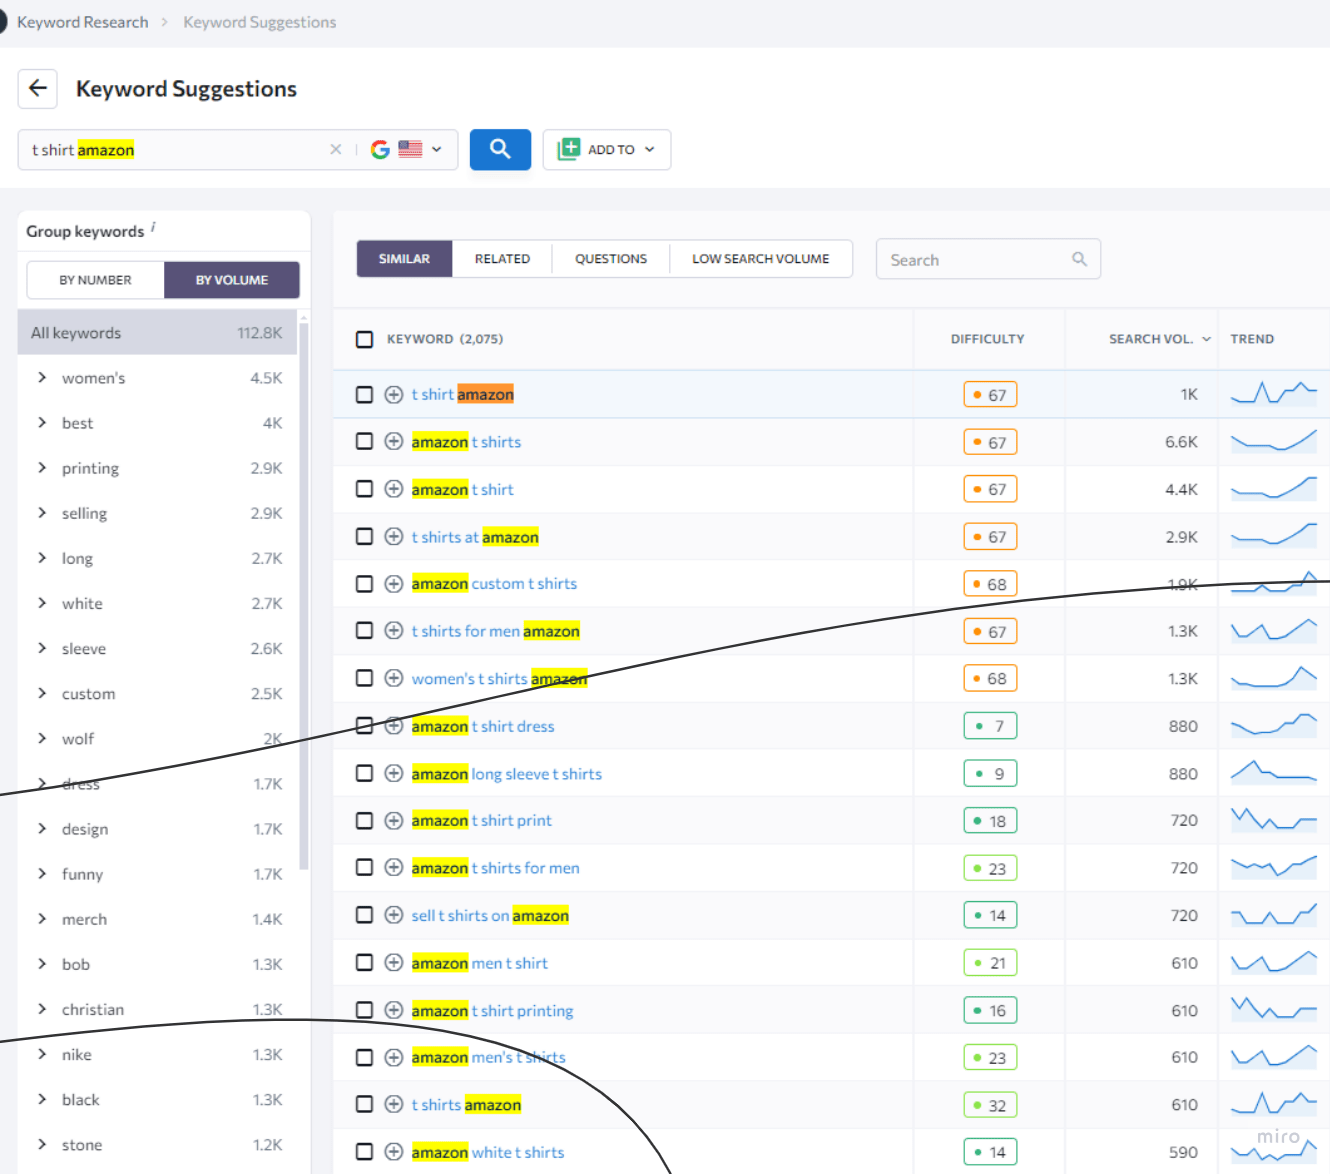
Task: Check the 't shirt amazon' row checkbox
Action: coord(365,394)
